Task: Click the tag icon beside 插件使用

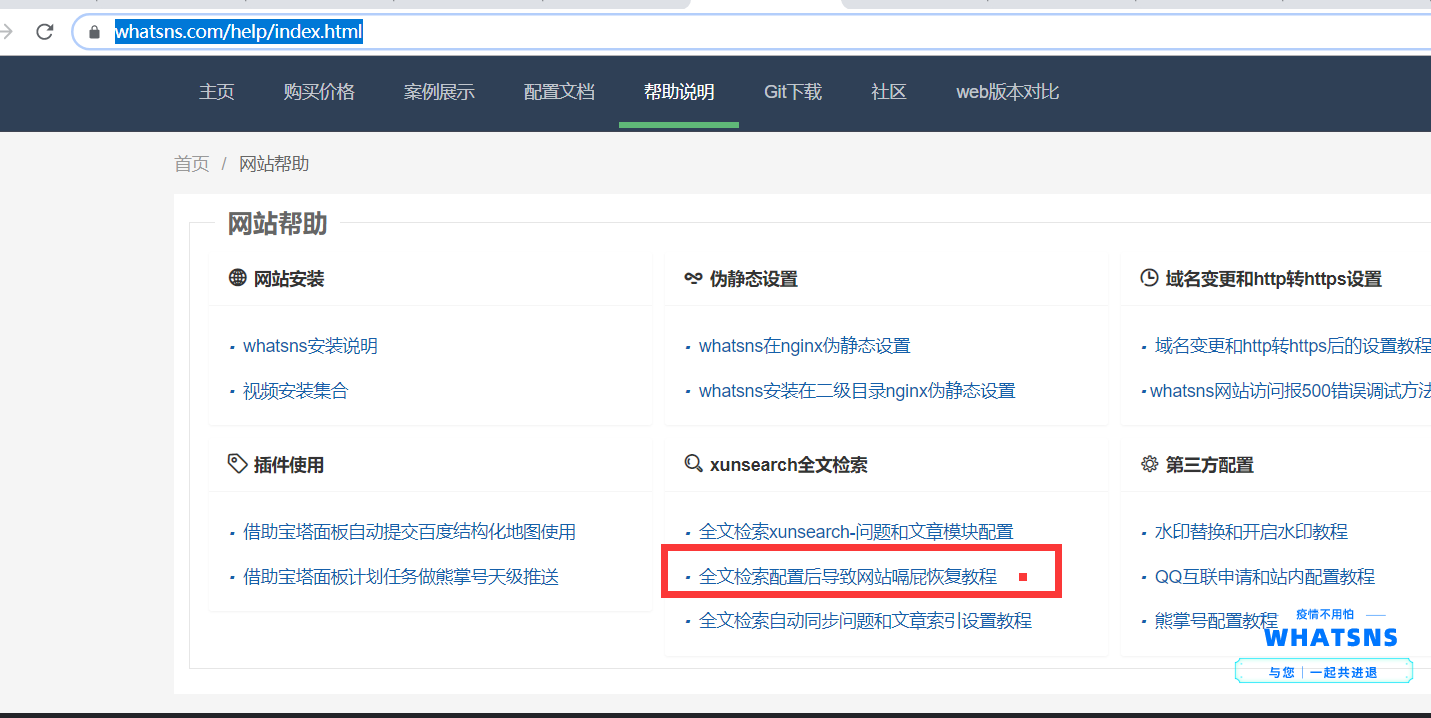Action: pyautogui.click(x=237, y=464)
